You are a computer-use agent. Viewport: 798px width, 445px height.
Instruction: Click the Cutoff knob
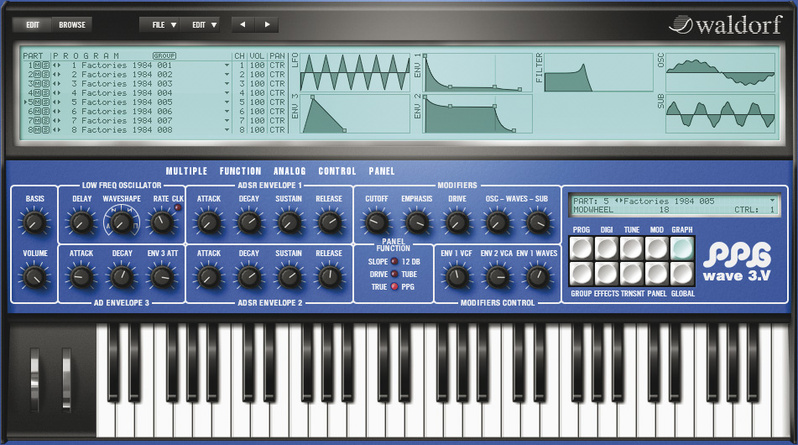tap(376, 222)
